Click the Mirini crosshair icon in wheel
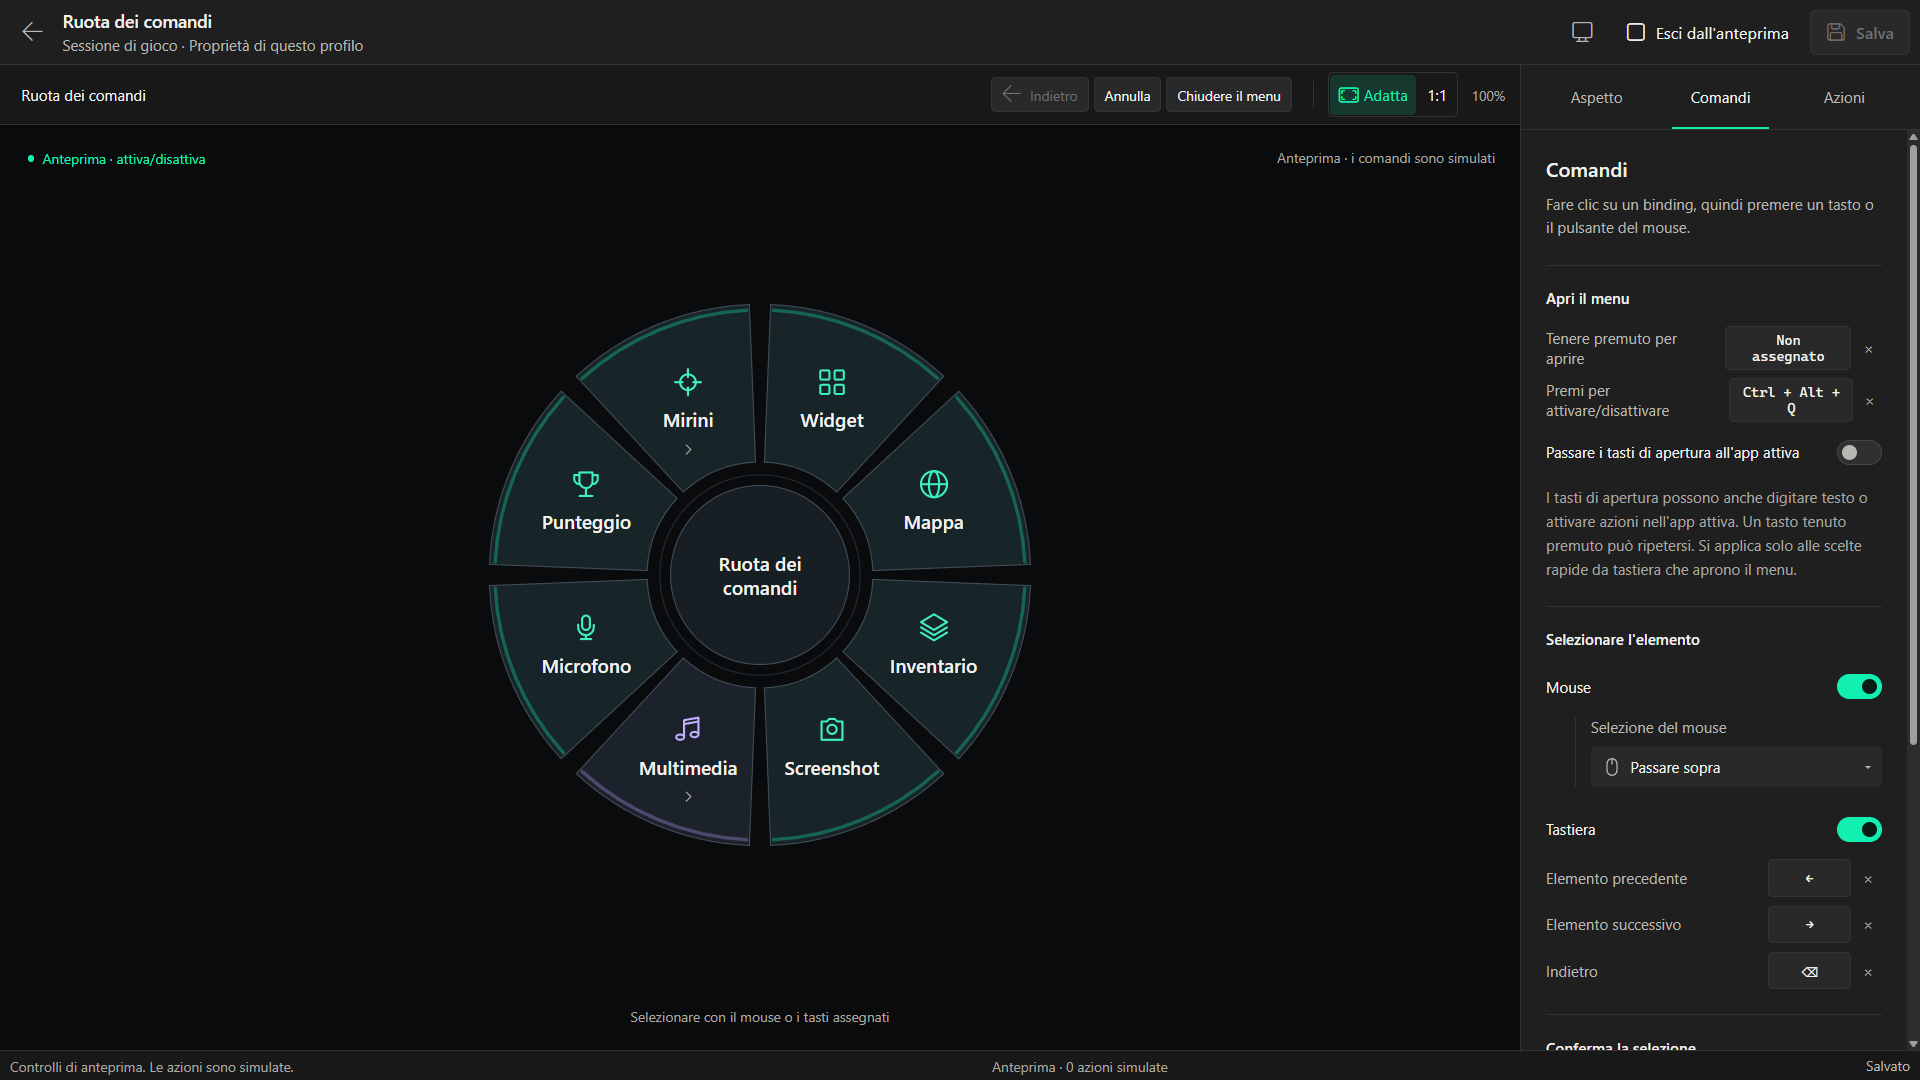This screenshot has width=1920, height=1080. point(688,382)
